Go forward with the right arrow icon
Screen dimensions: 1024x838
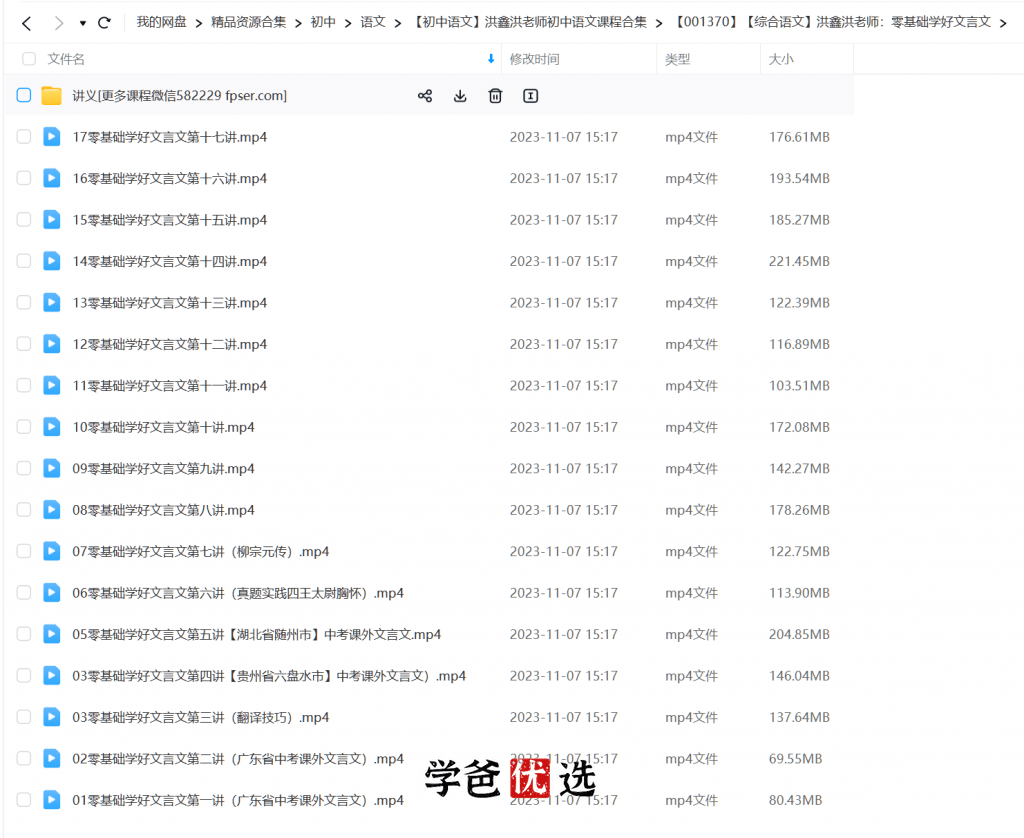[59, 24]
